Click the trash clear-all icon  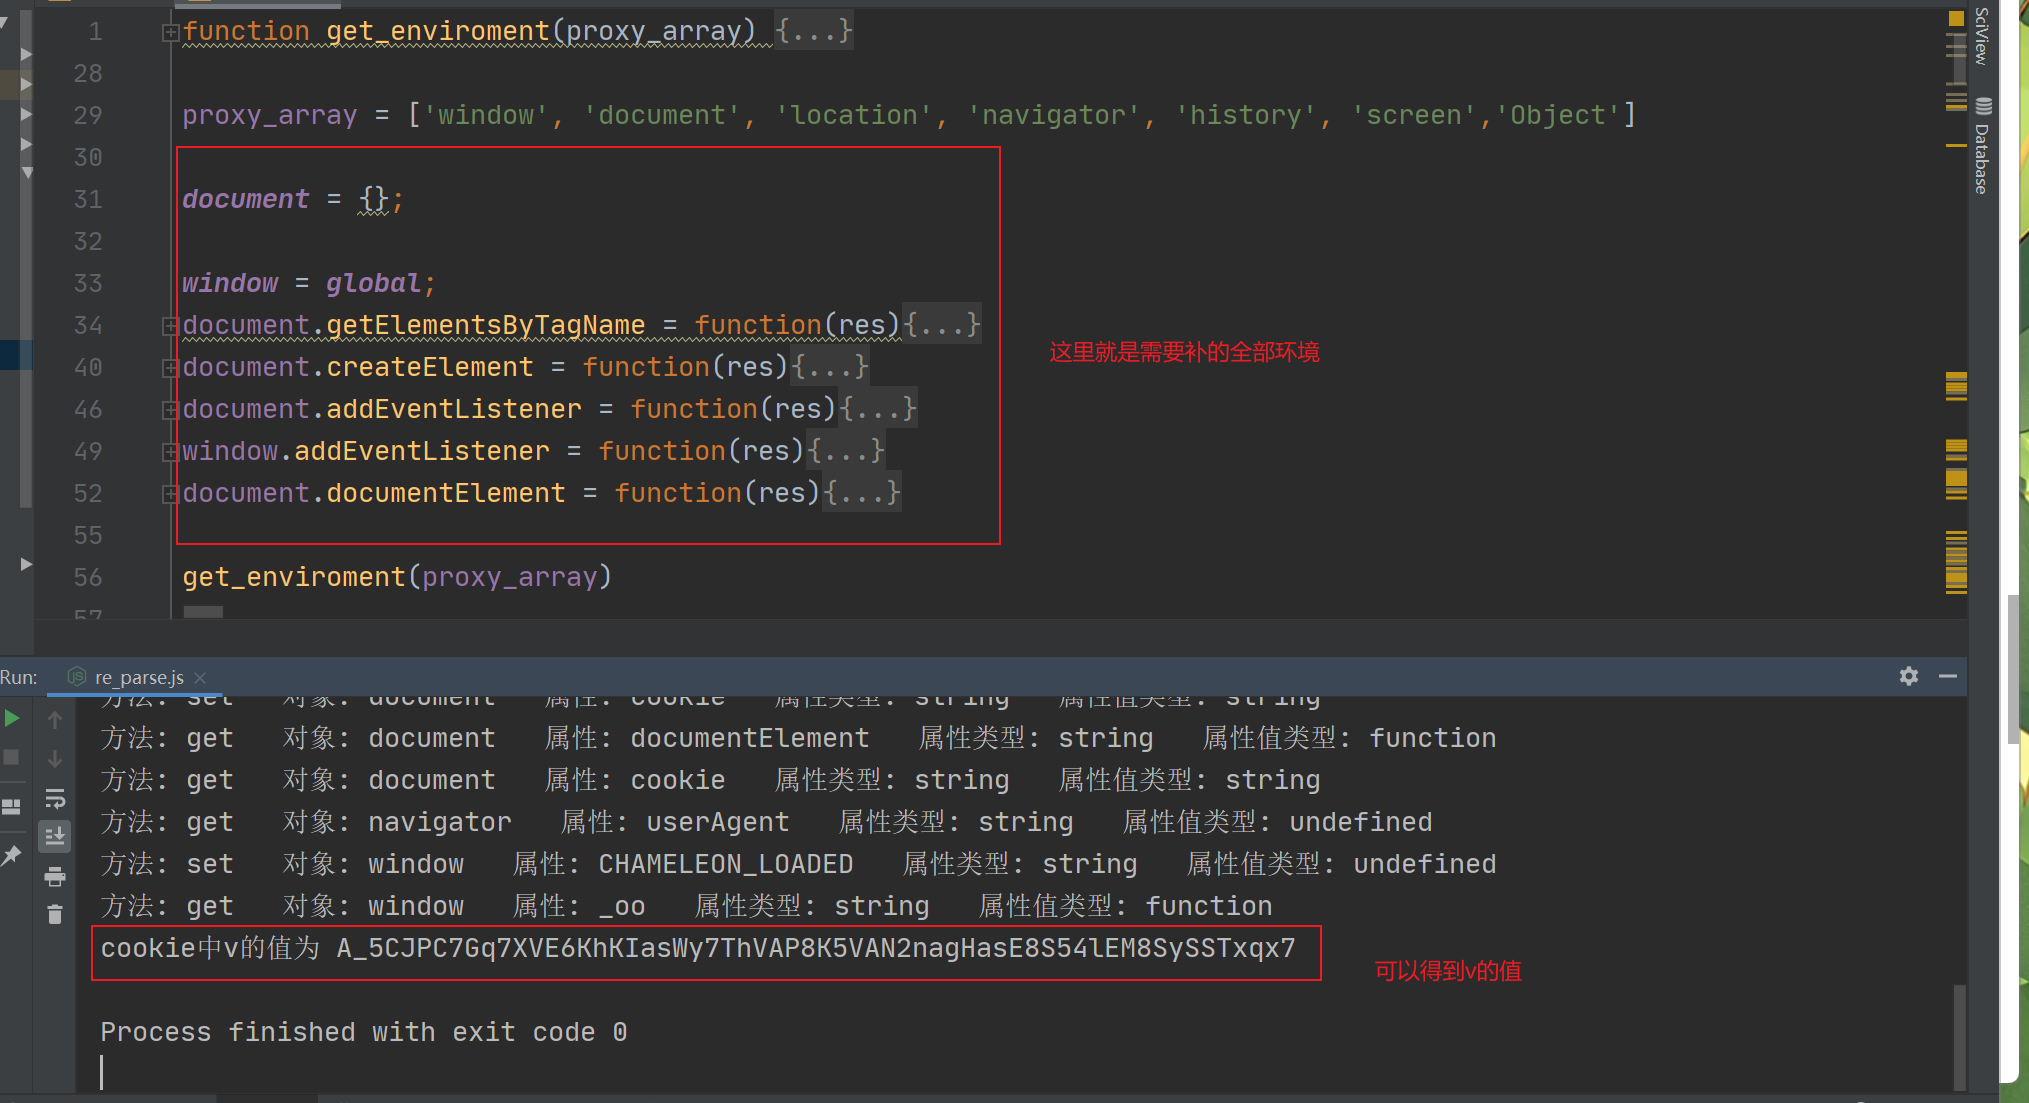55,914
